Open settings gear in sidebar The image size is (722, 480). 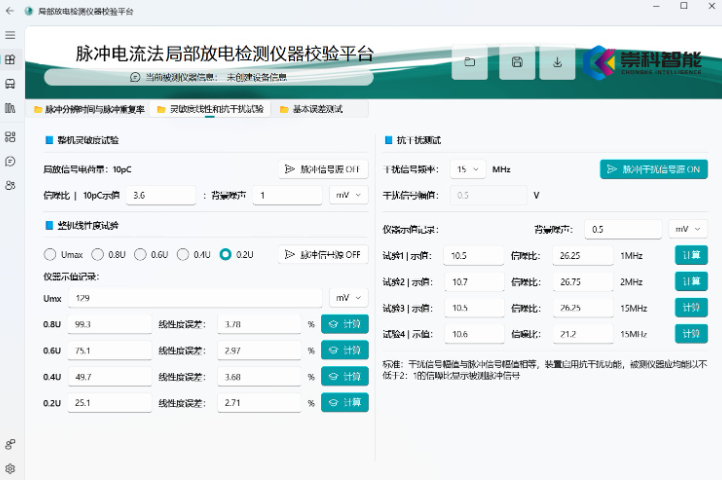coord(10,468)
